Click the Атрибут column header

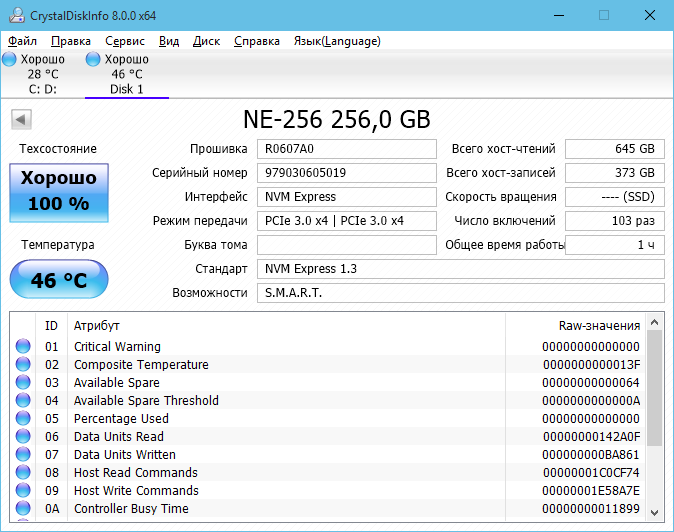(x=286, y=326)
